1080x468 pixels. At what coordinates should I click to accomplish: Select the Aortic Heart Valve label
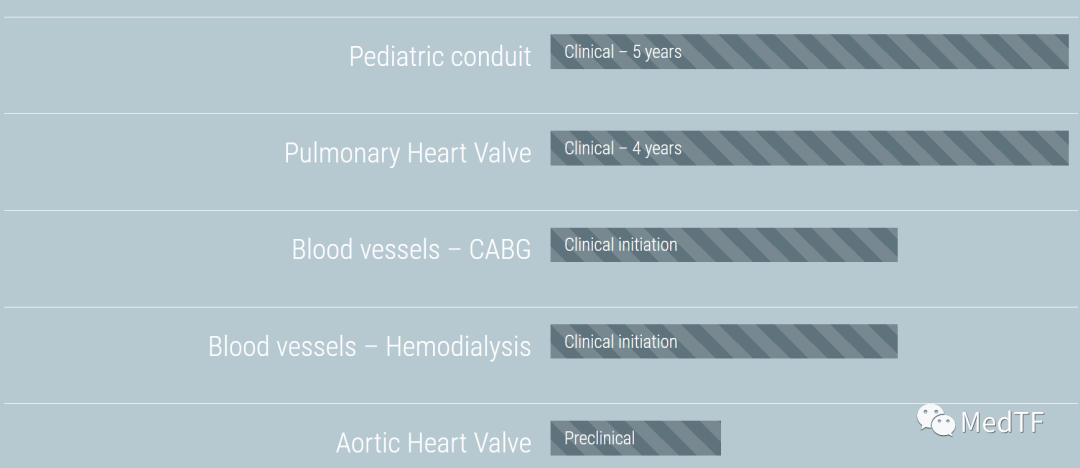[433, 442]
